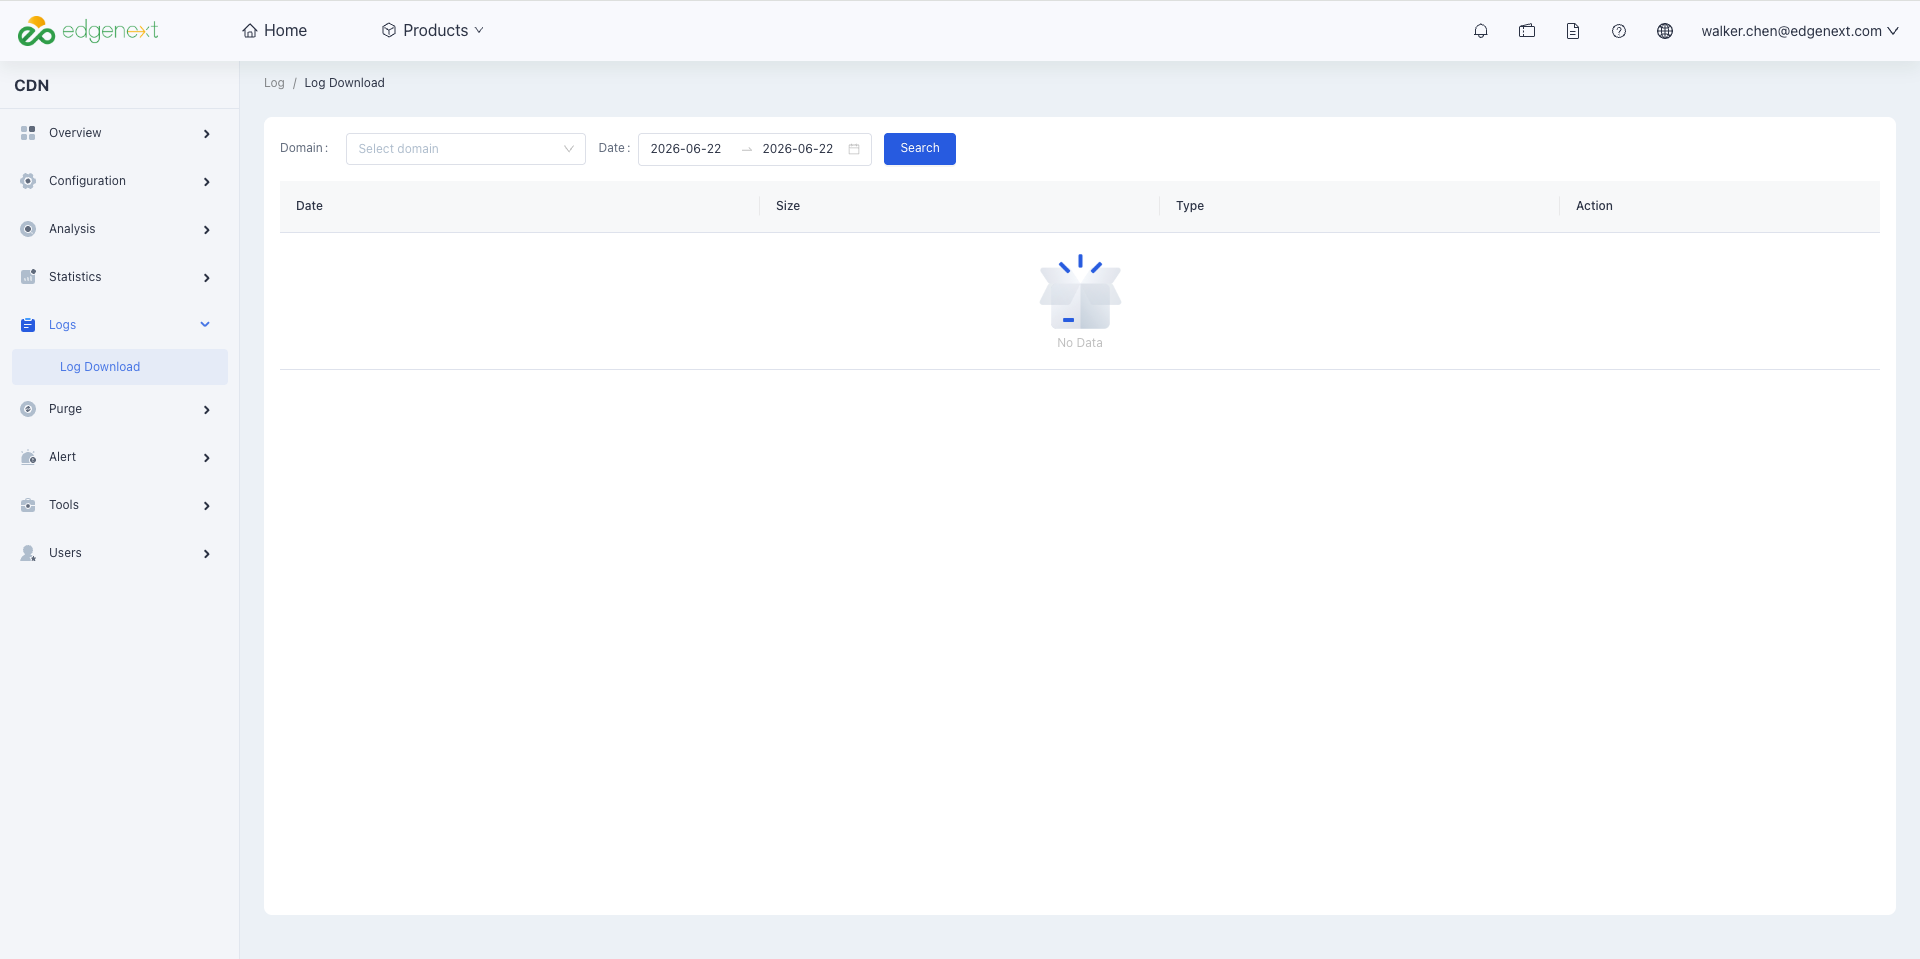Viewport: 1920px width, 959px height.
Task: Open the notifications bell icon
Action: (1481, 31)
